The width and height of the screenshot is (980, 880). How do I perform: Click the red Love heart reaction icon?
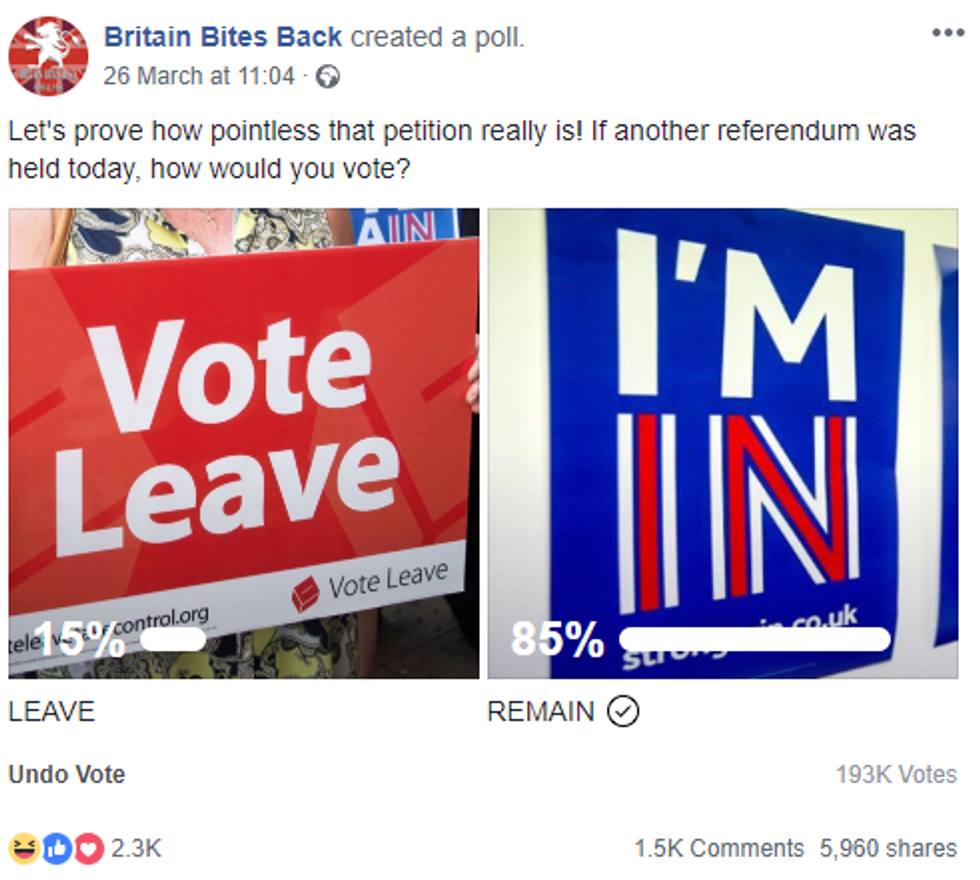click(x=89, y=848)
